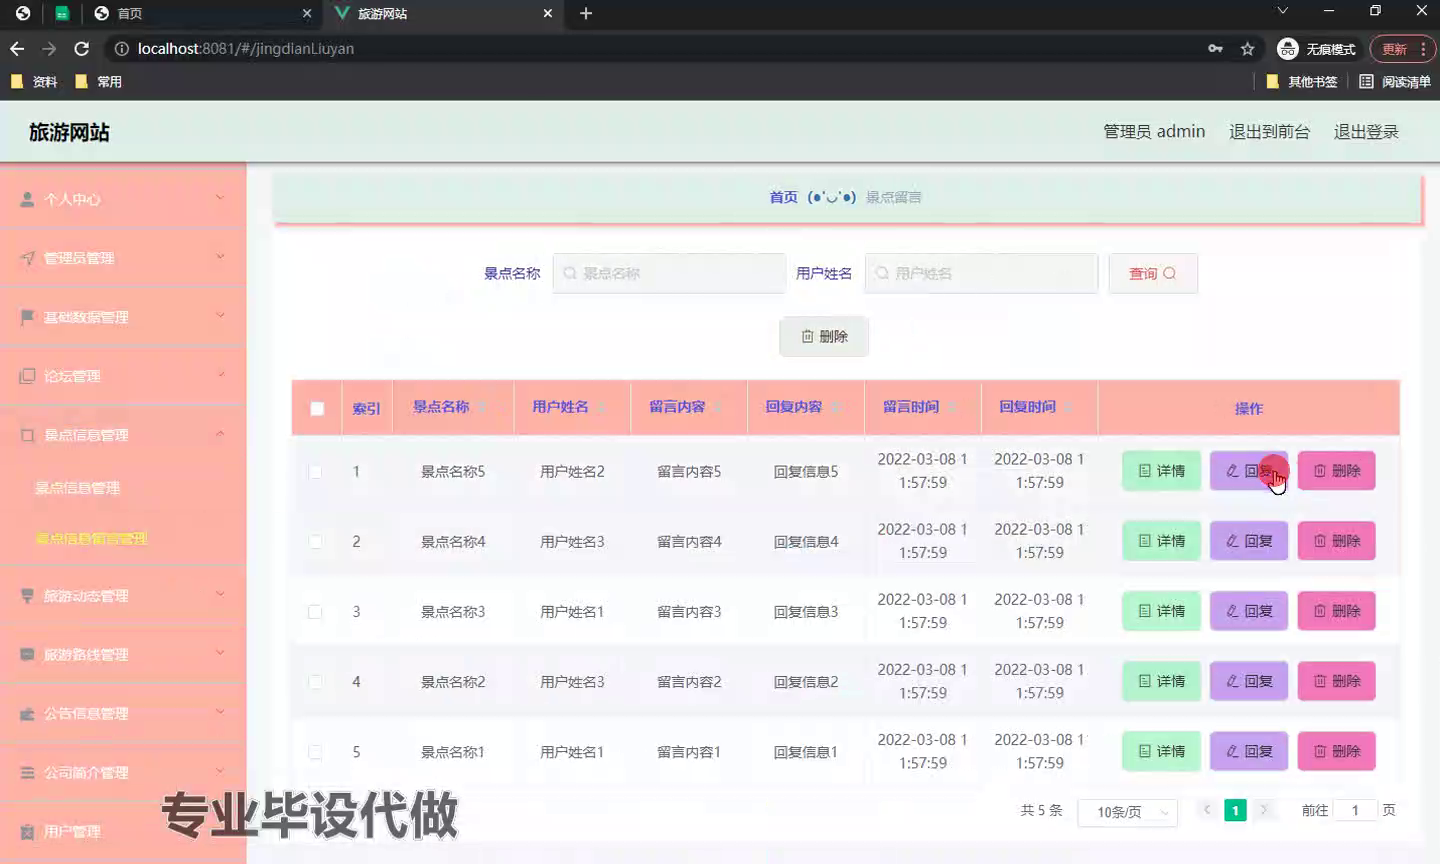Open the 资料 bookmarks folder
Viewport: 1440px width, 864px height.
[34, 82]
